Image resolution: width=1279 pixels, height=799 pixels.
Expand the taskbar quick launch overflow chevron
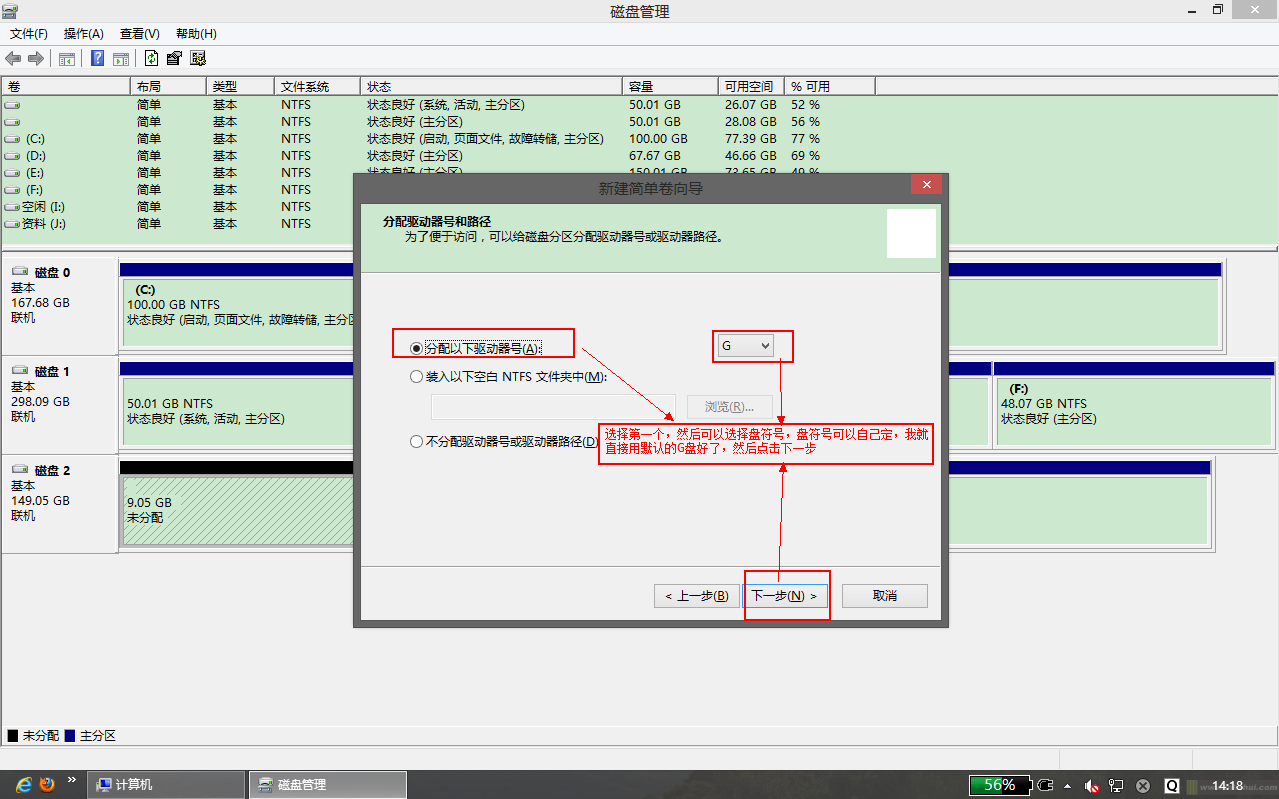(72, 780)
